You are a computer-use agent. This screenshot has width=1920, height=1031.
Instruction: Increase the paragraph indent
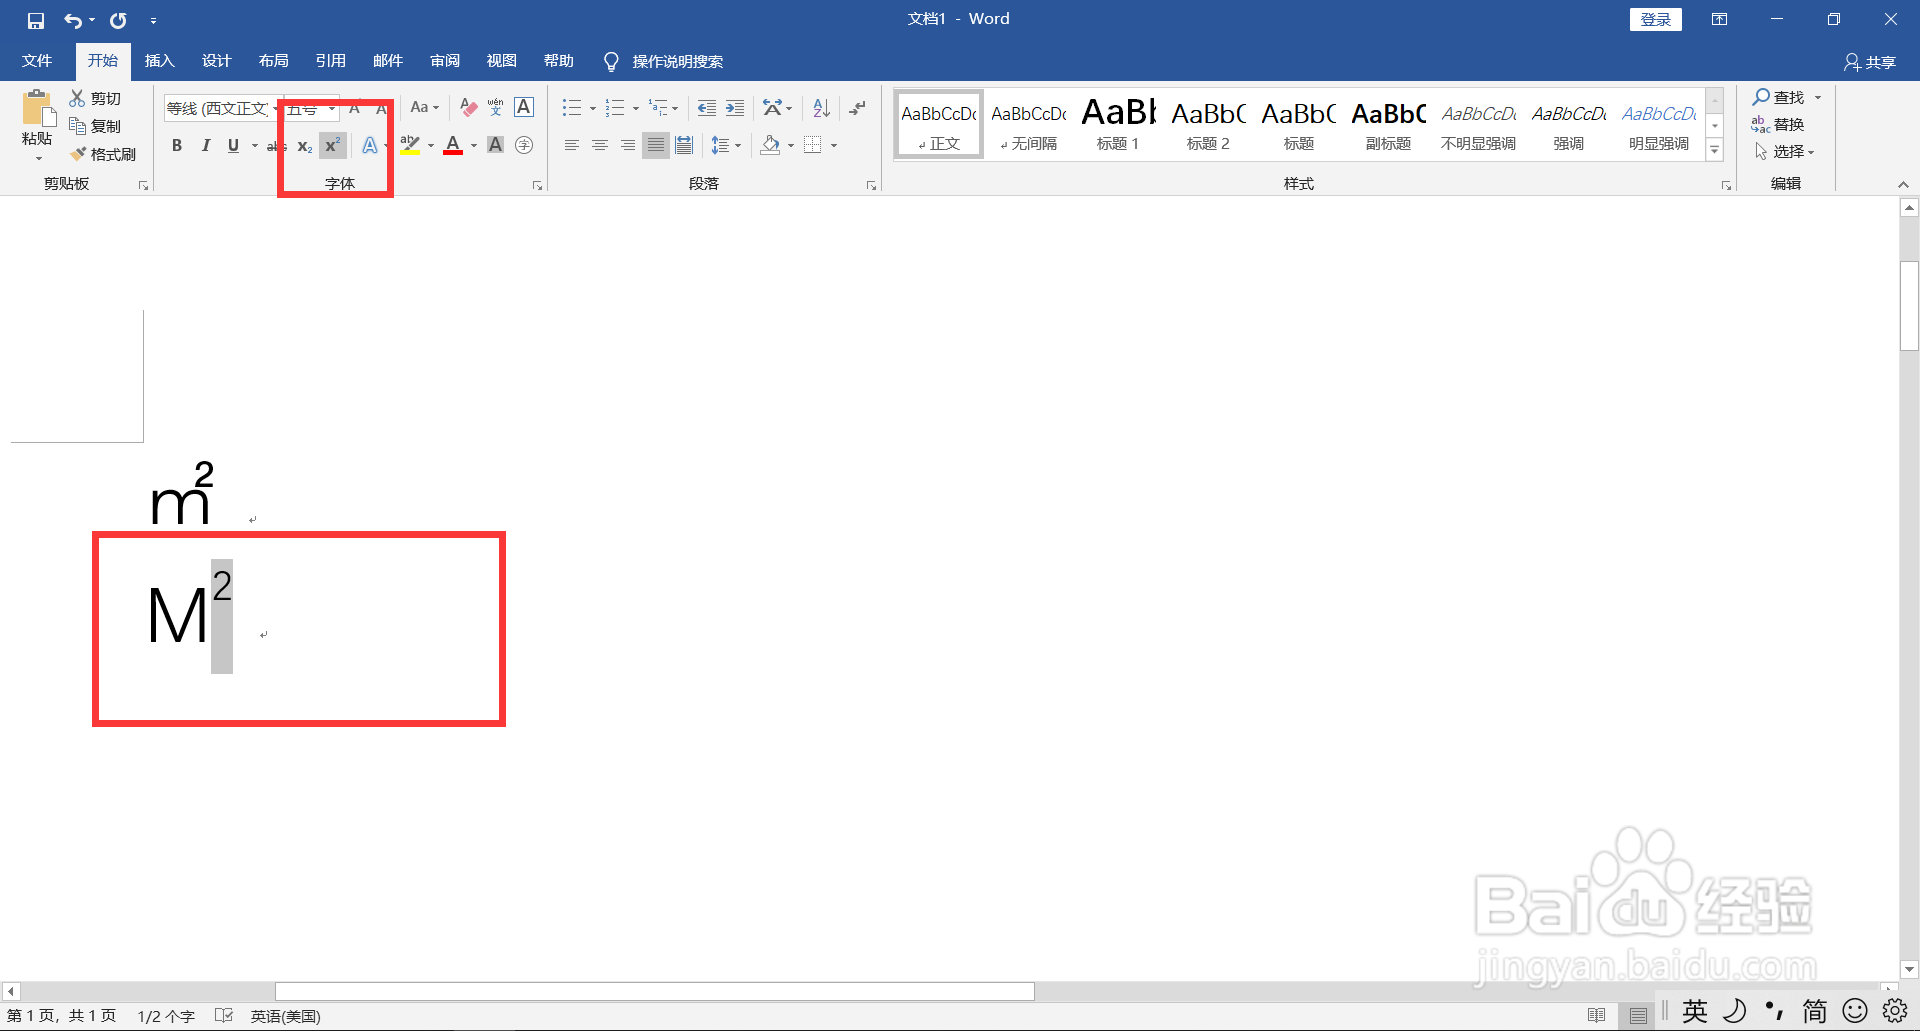pos(735,107)
